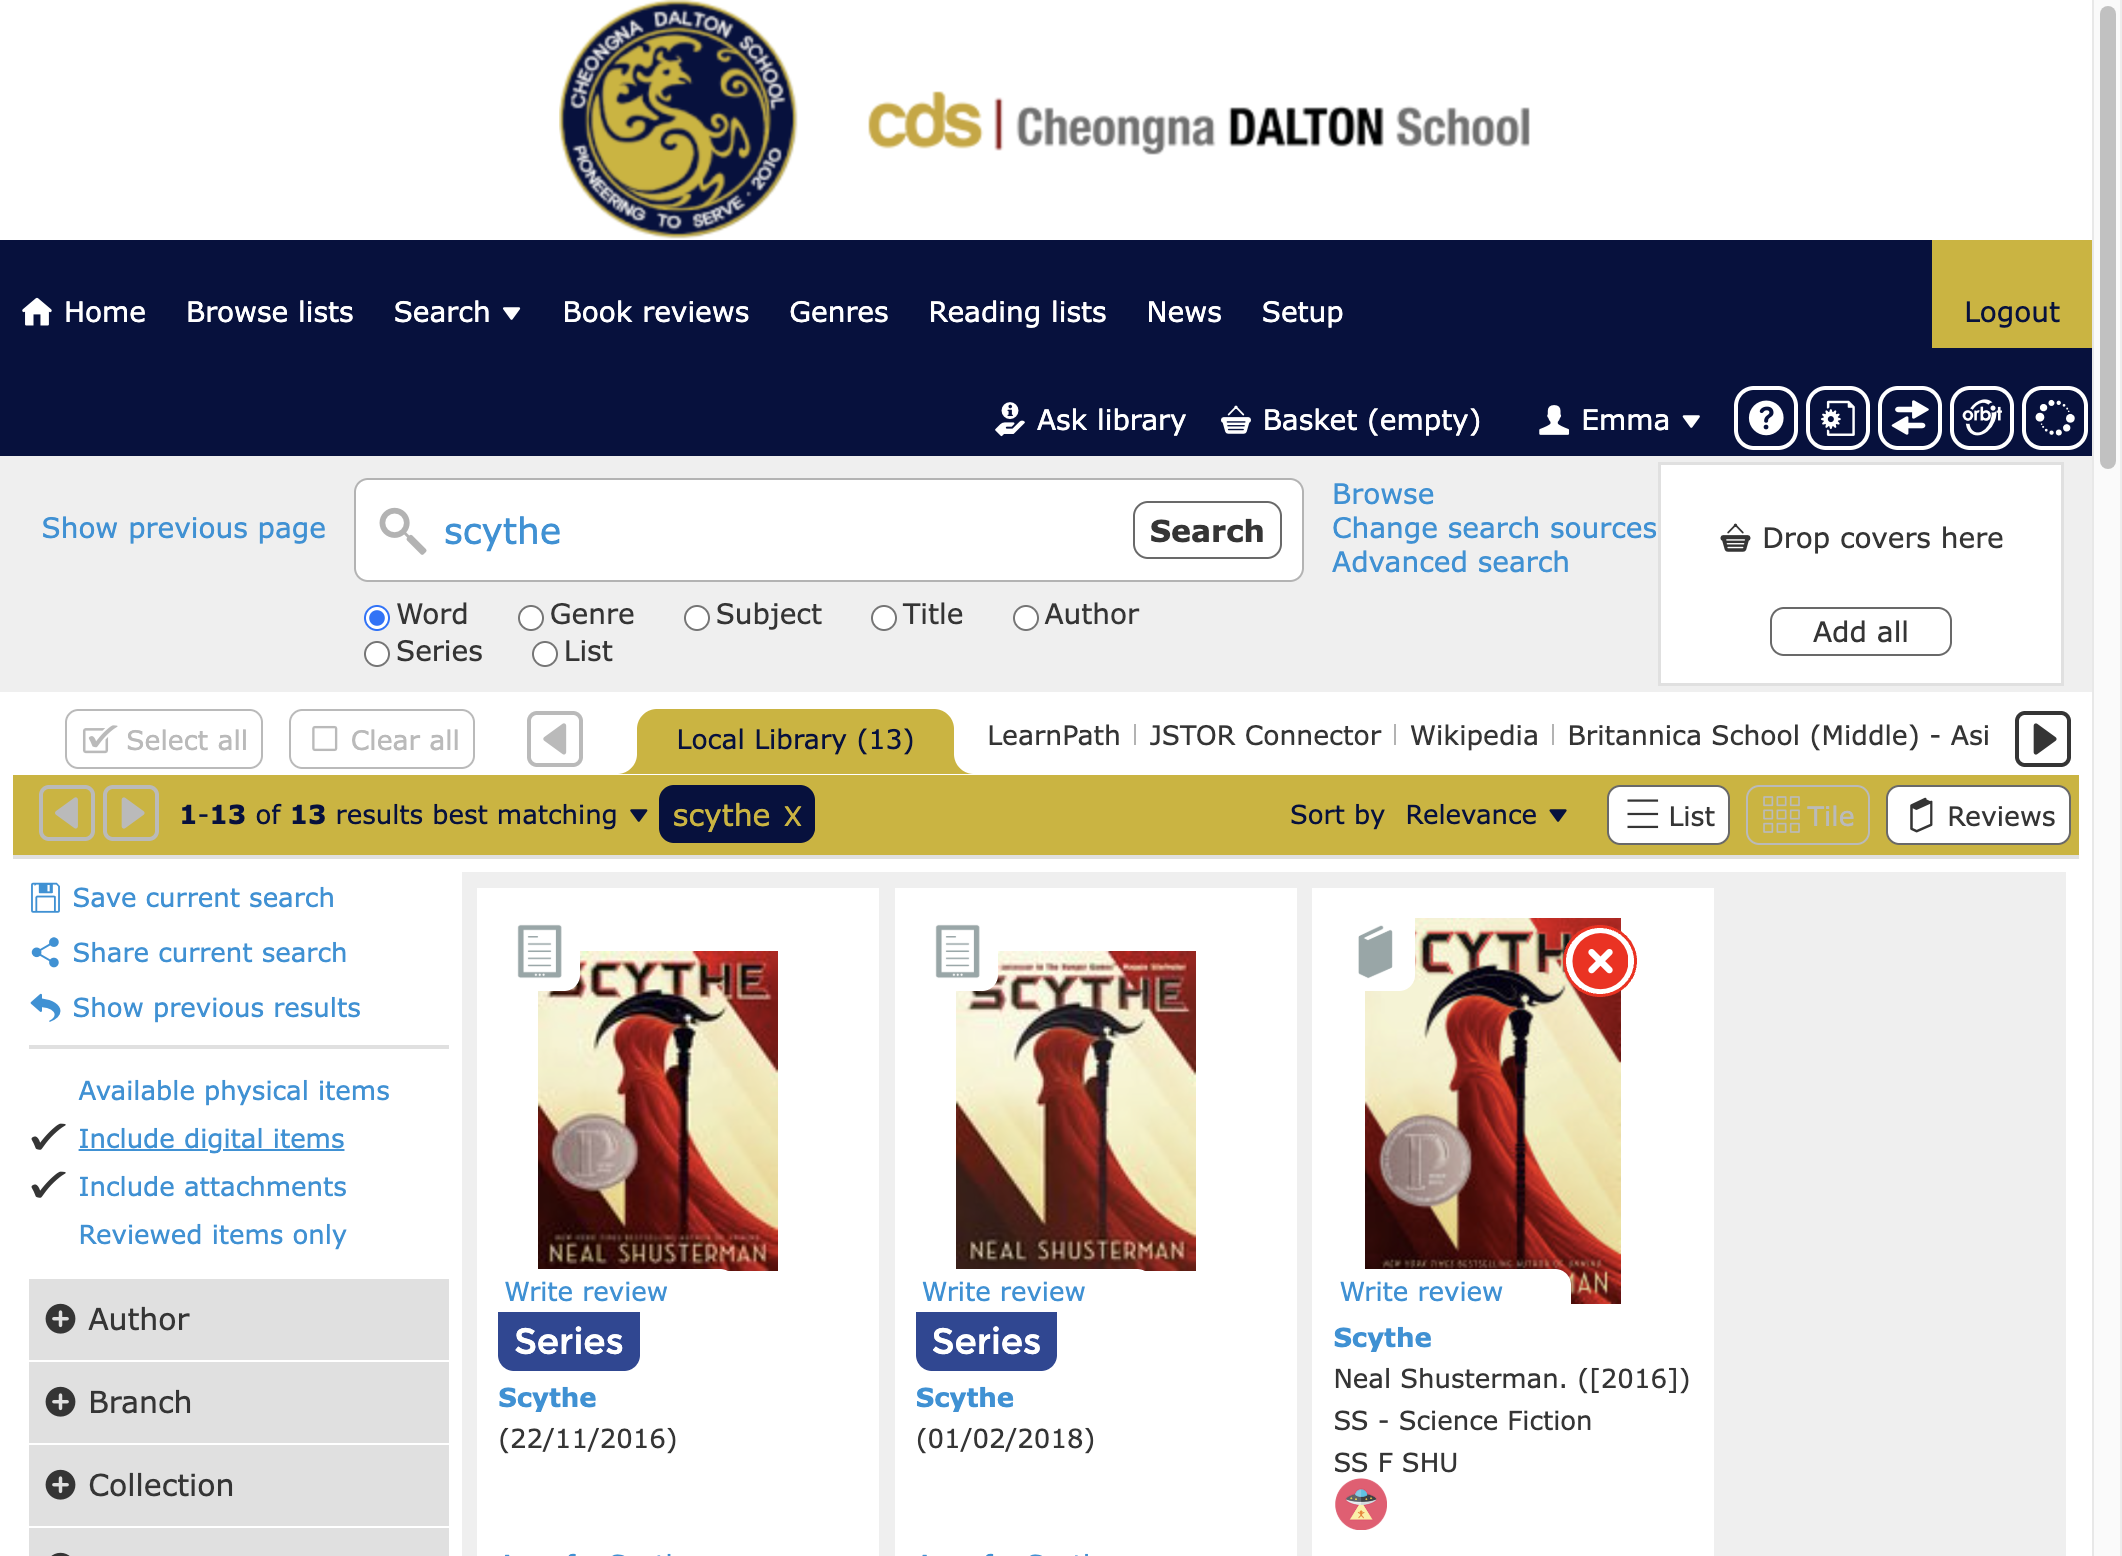Open the Search menu dropdown
This screenshot has height=1556, width=2122.
[457, 312]
